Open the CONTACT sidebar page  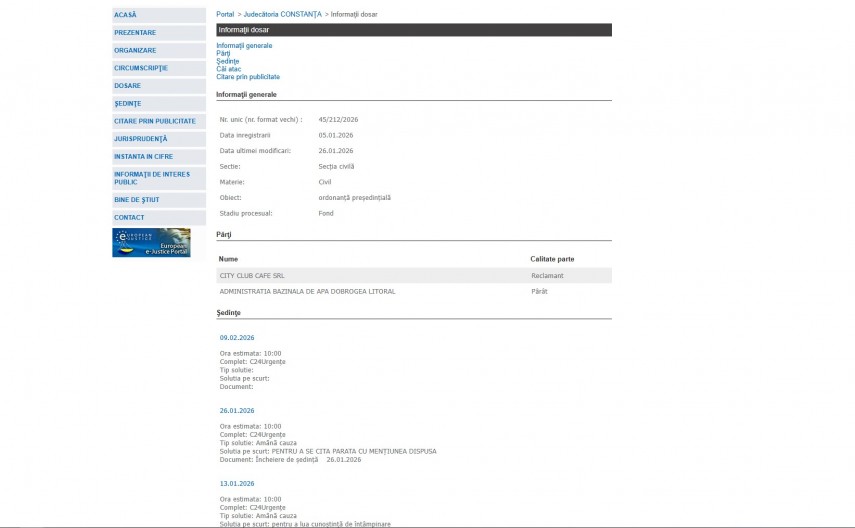click(x=129, y=217)
